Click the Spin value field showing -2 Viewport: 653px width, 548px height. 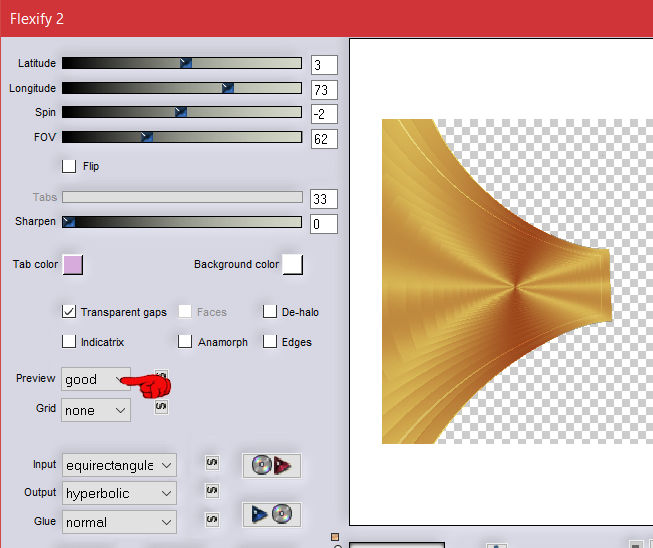[x=324, y=114]
